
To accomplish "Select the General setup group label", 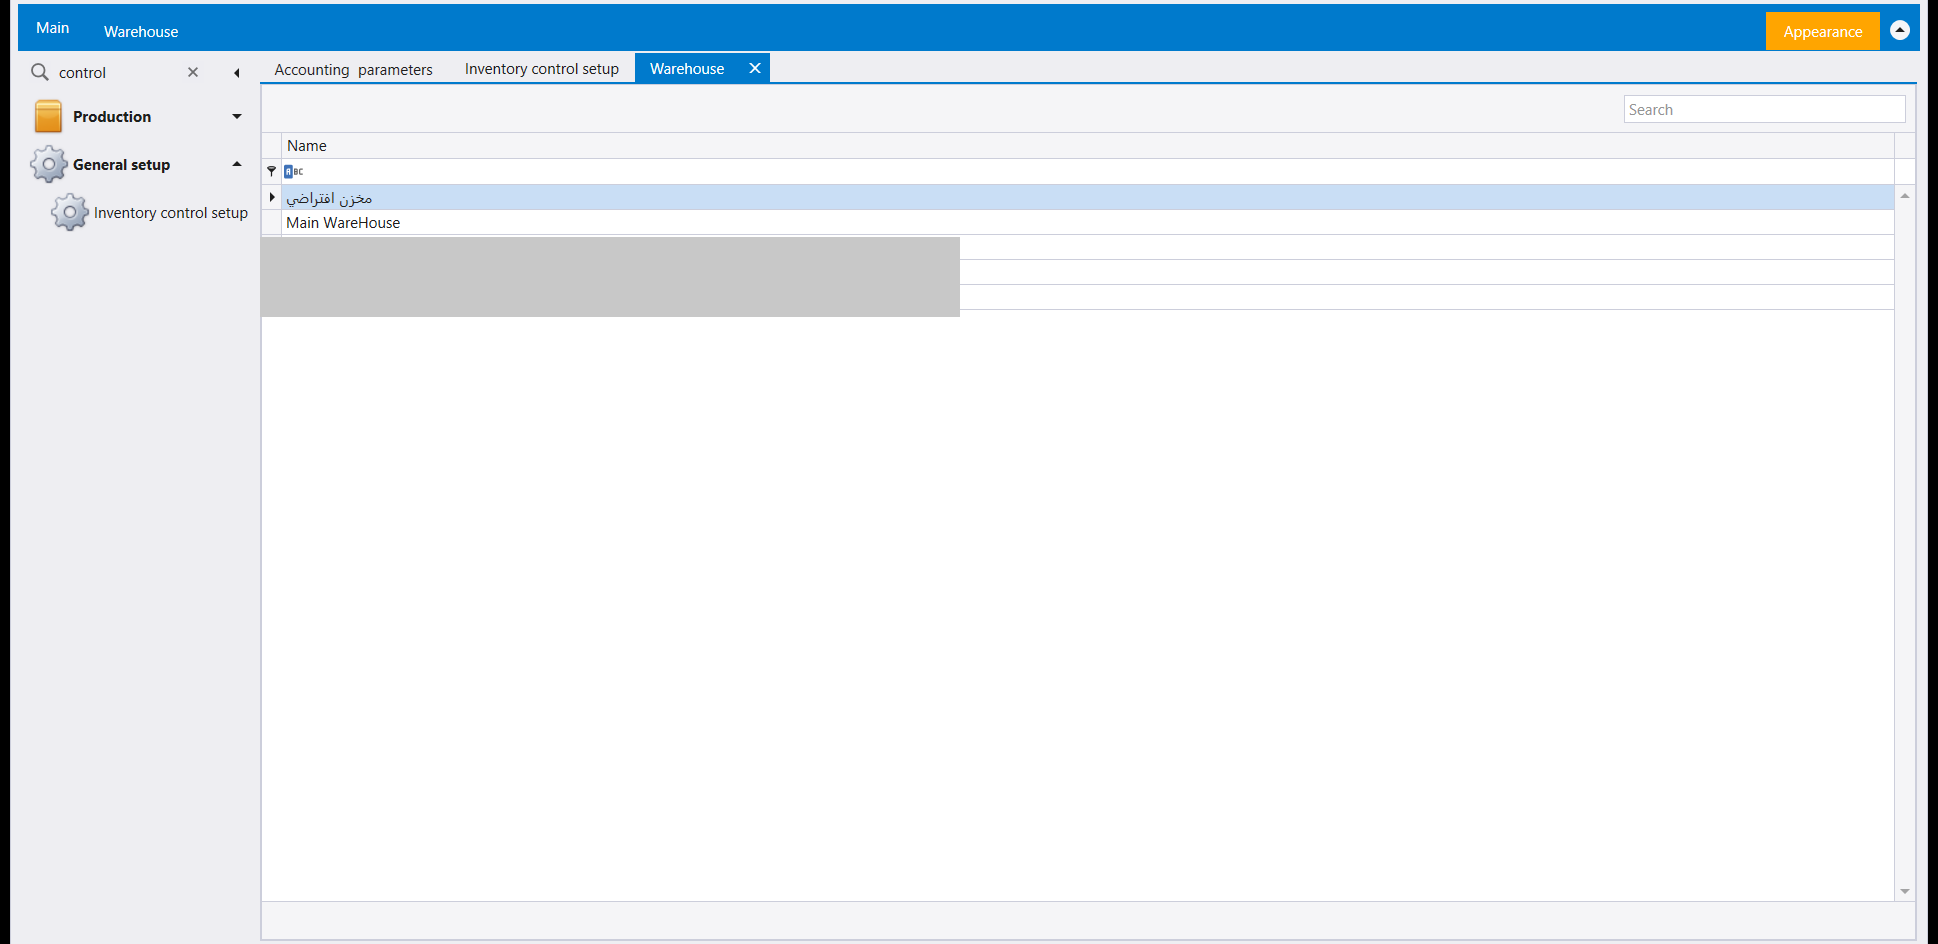I will (122, 165).
